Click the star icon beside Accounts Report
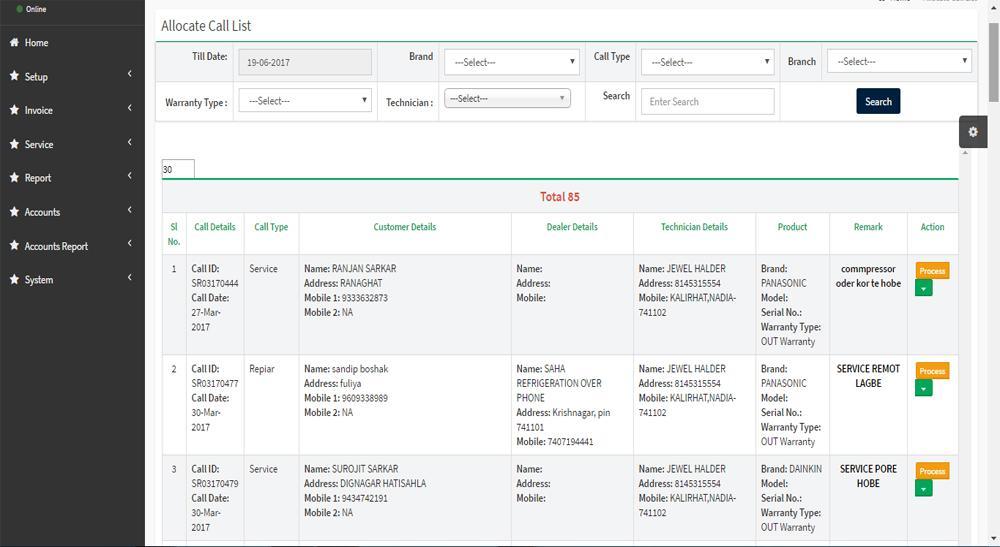Screen dimensions: 1000x547 [14, 245]
